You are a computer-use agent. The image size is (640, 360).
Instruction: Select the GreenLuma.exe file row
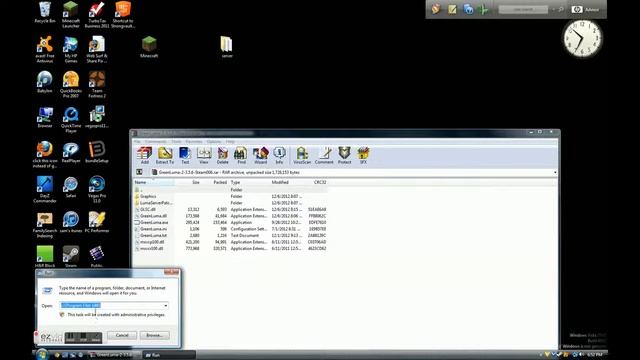pos(231,222)
